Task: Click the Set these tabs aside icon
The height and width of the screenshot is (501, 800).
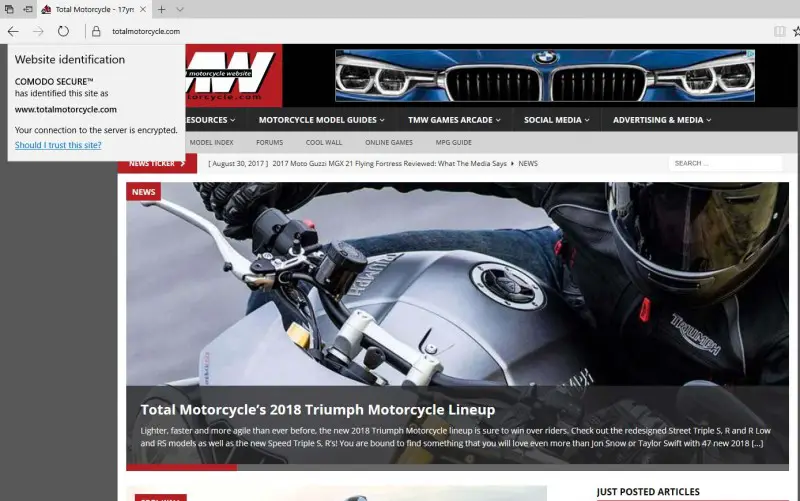Action: pos(28,9)
